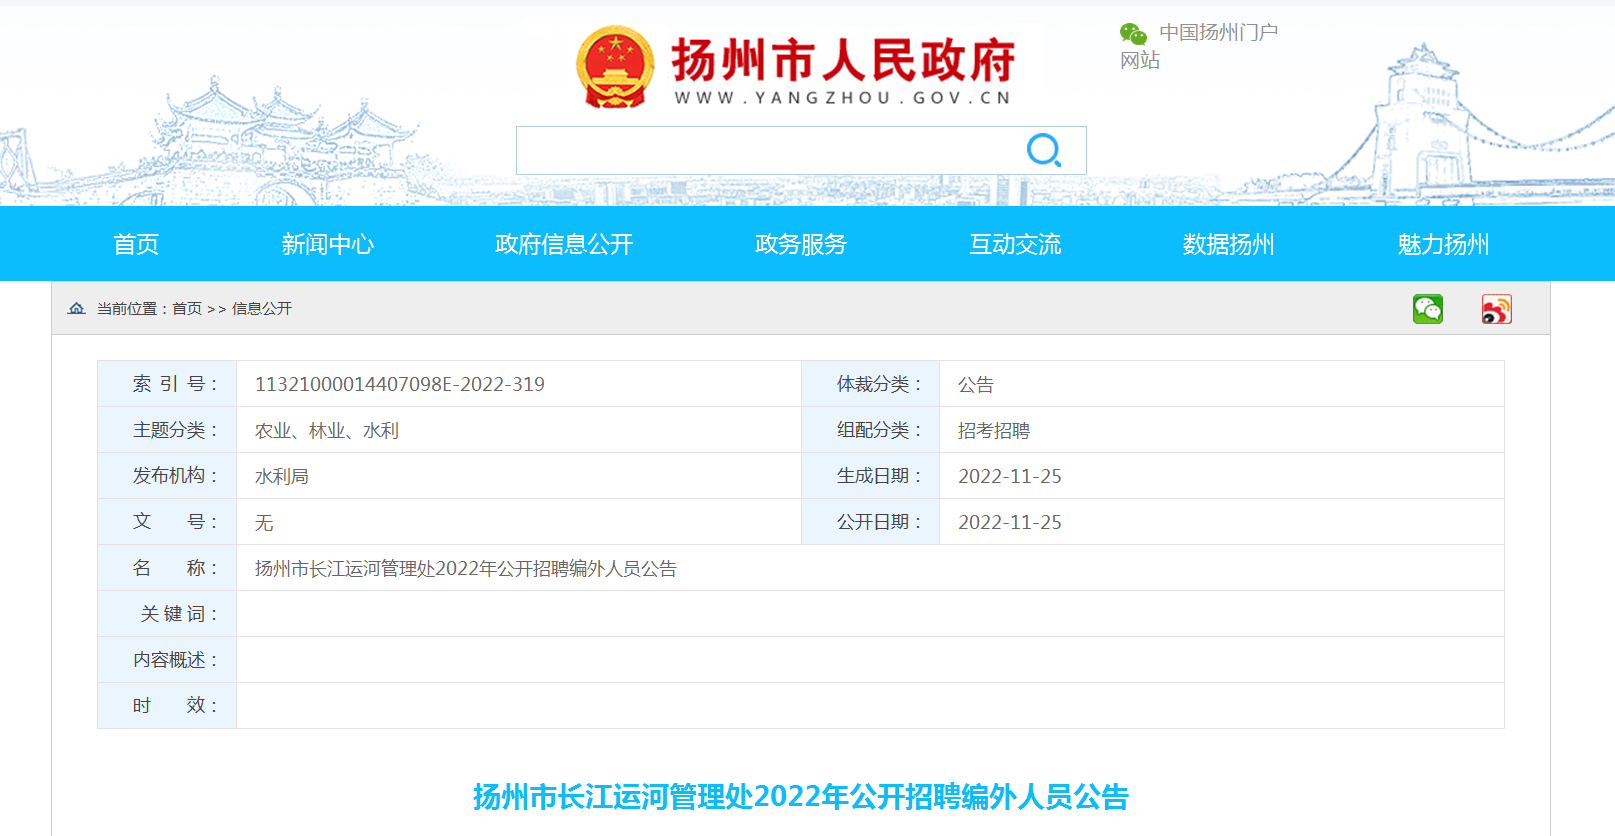Select 政务服务 in the navigation bar
Viewport: 1615px width, 836px height.
click(800, 244)
